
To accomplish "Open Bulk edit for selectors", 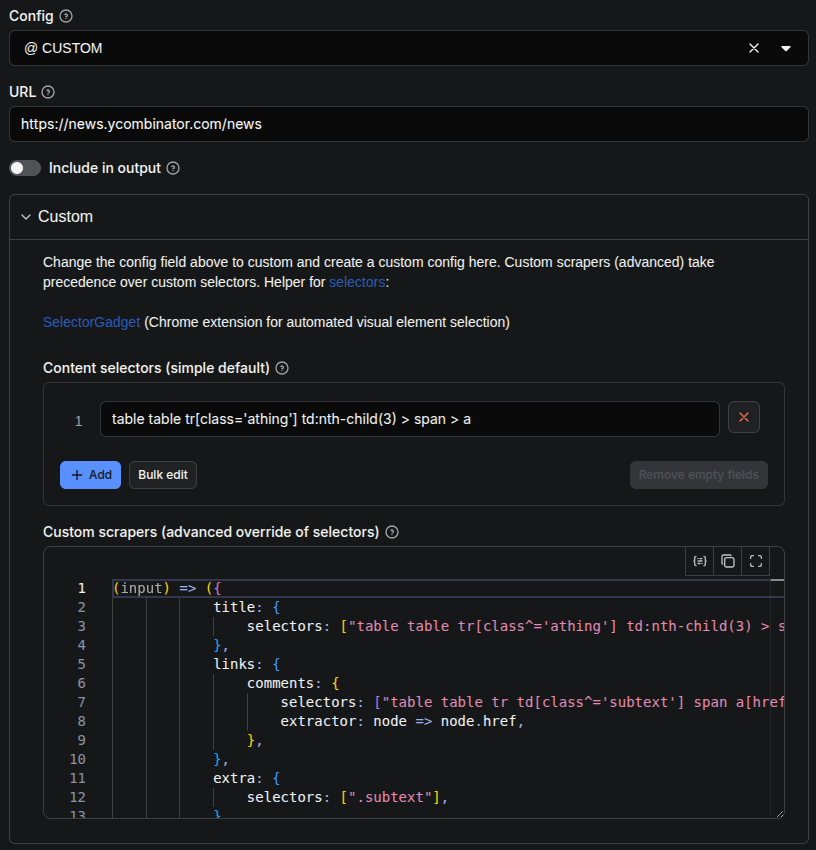I will 163,475.
